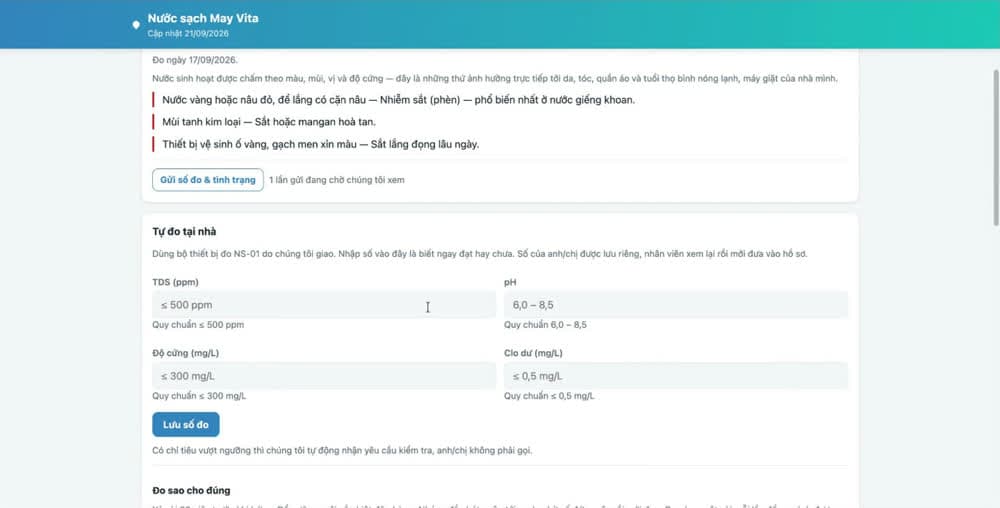The height and width of the screenshot is (508, 1000).
Task: Click into the Độ cứng (mg/L) field
Action: pyautogui.click(x=323, y=376)
